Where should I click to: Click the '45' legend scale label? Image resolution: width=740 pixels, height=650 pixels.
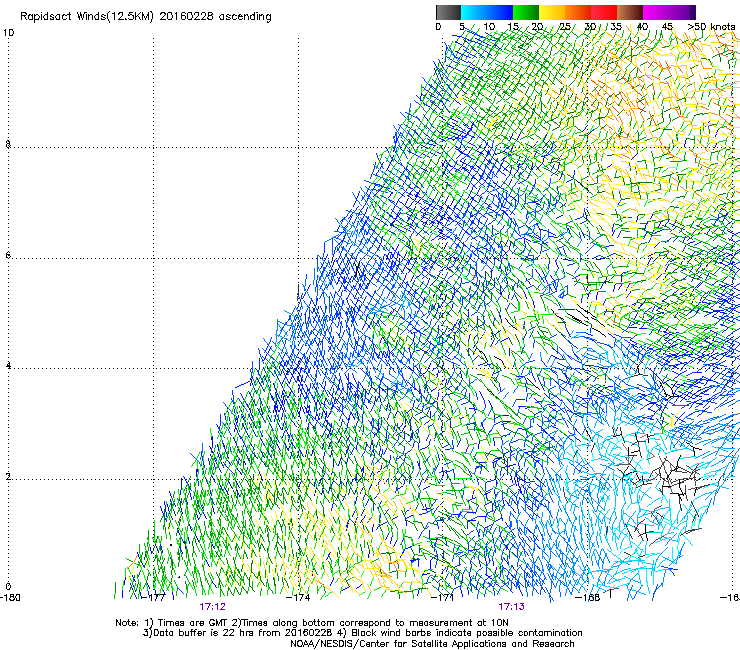pyautogui.click(x=667, y=26)
